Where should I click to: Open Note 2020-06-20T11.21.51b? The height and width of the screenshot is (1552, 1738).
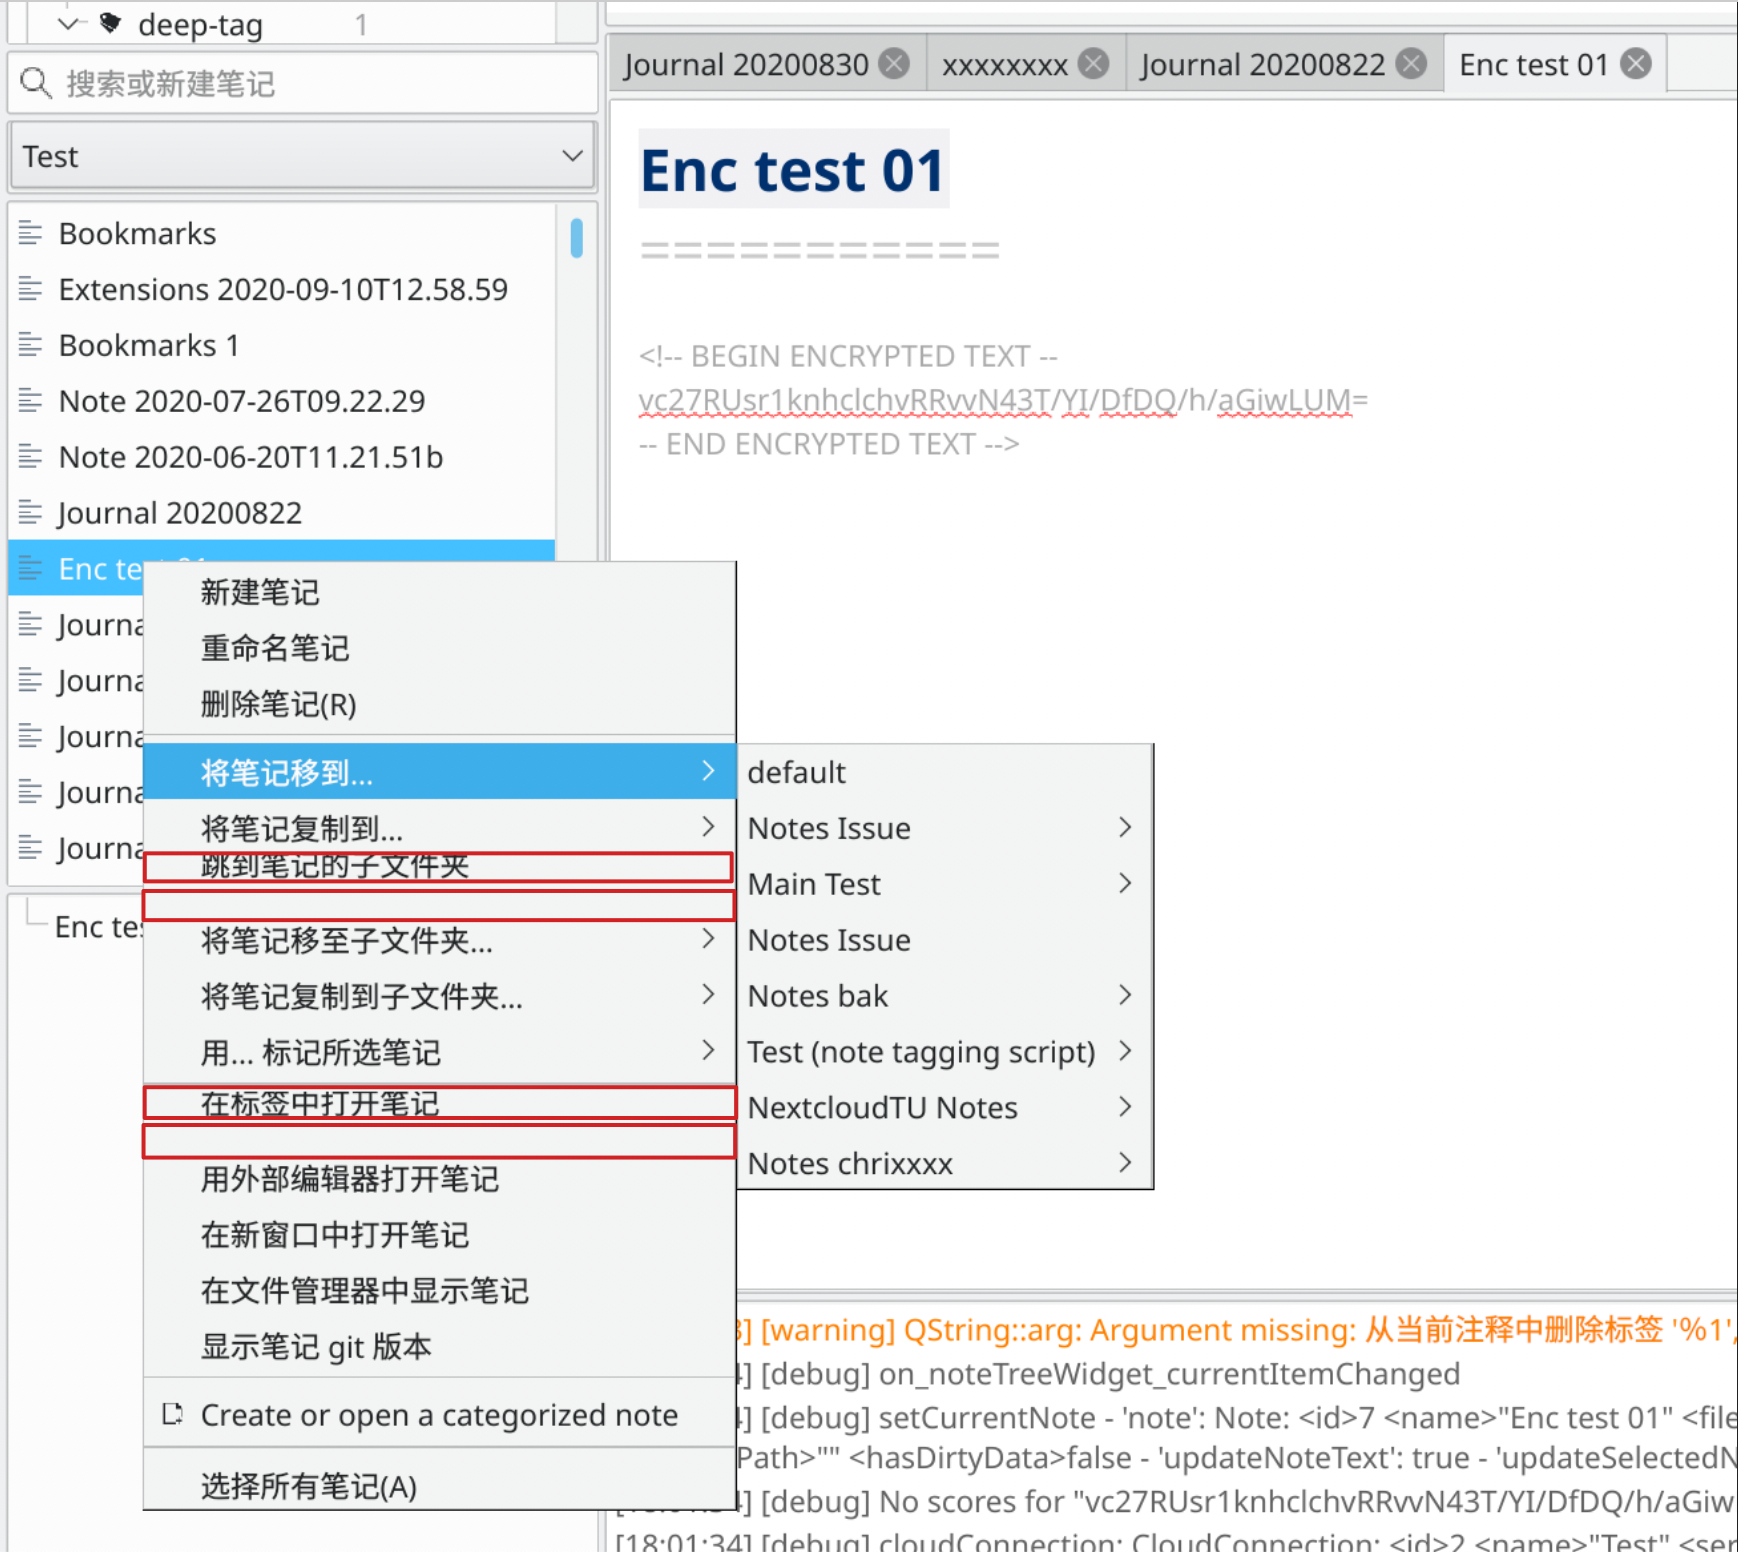click(282, 457)
